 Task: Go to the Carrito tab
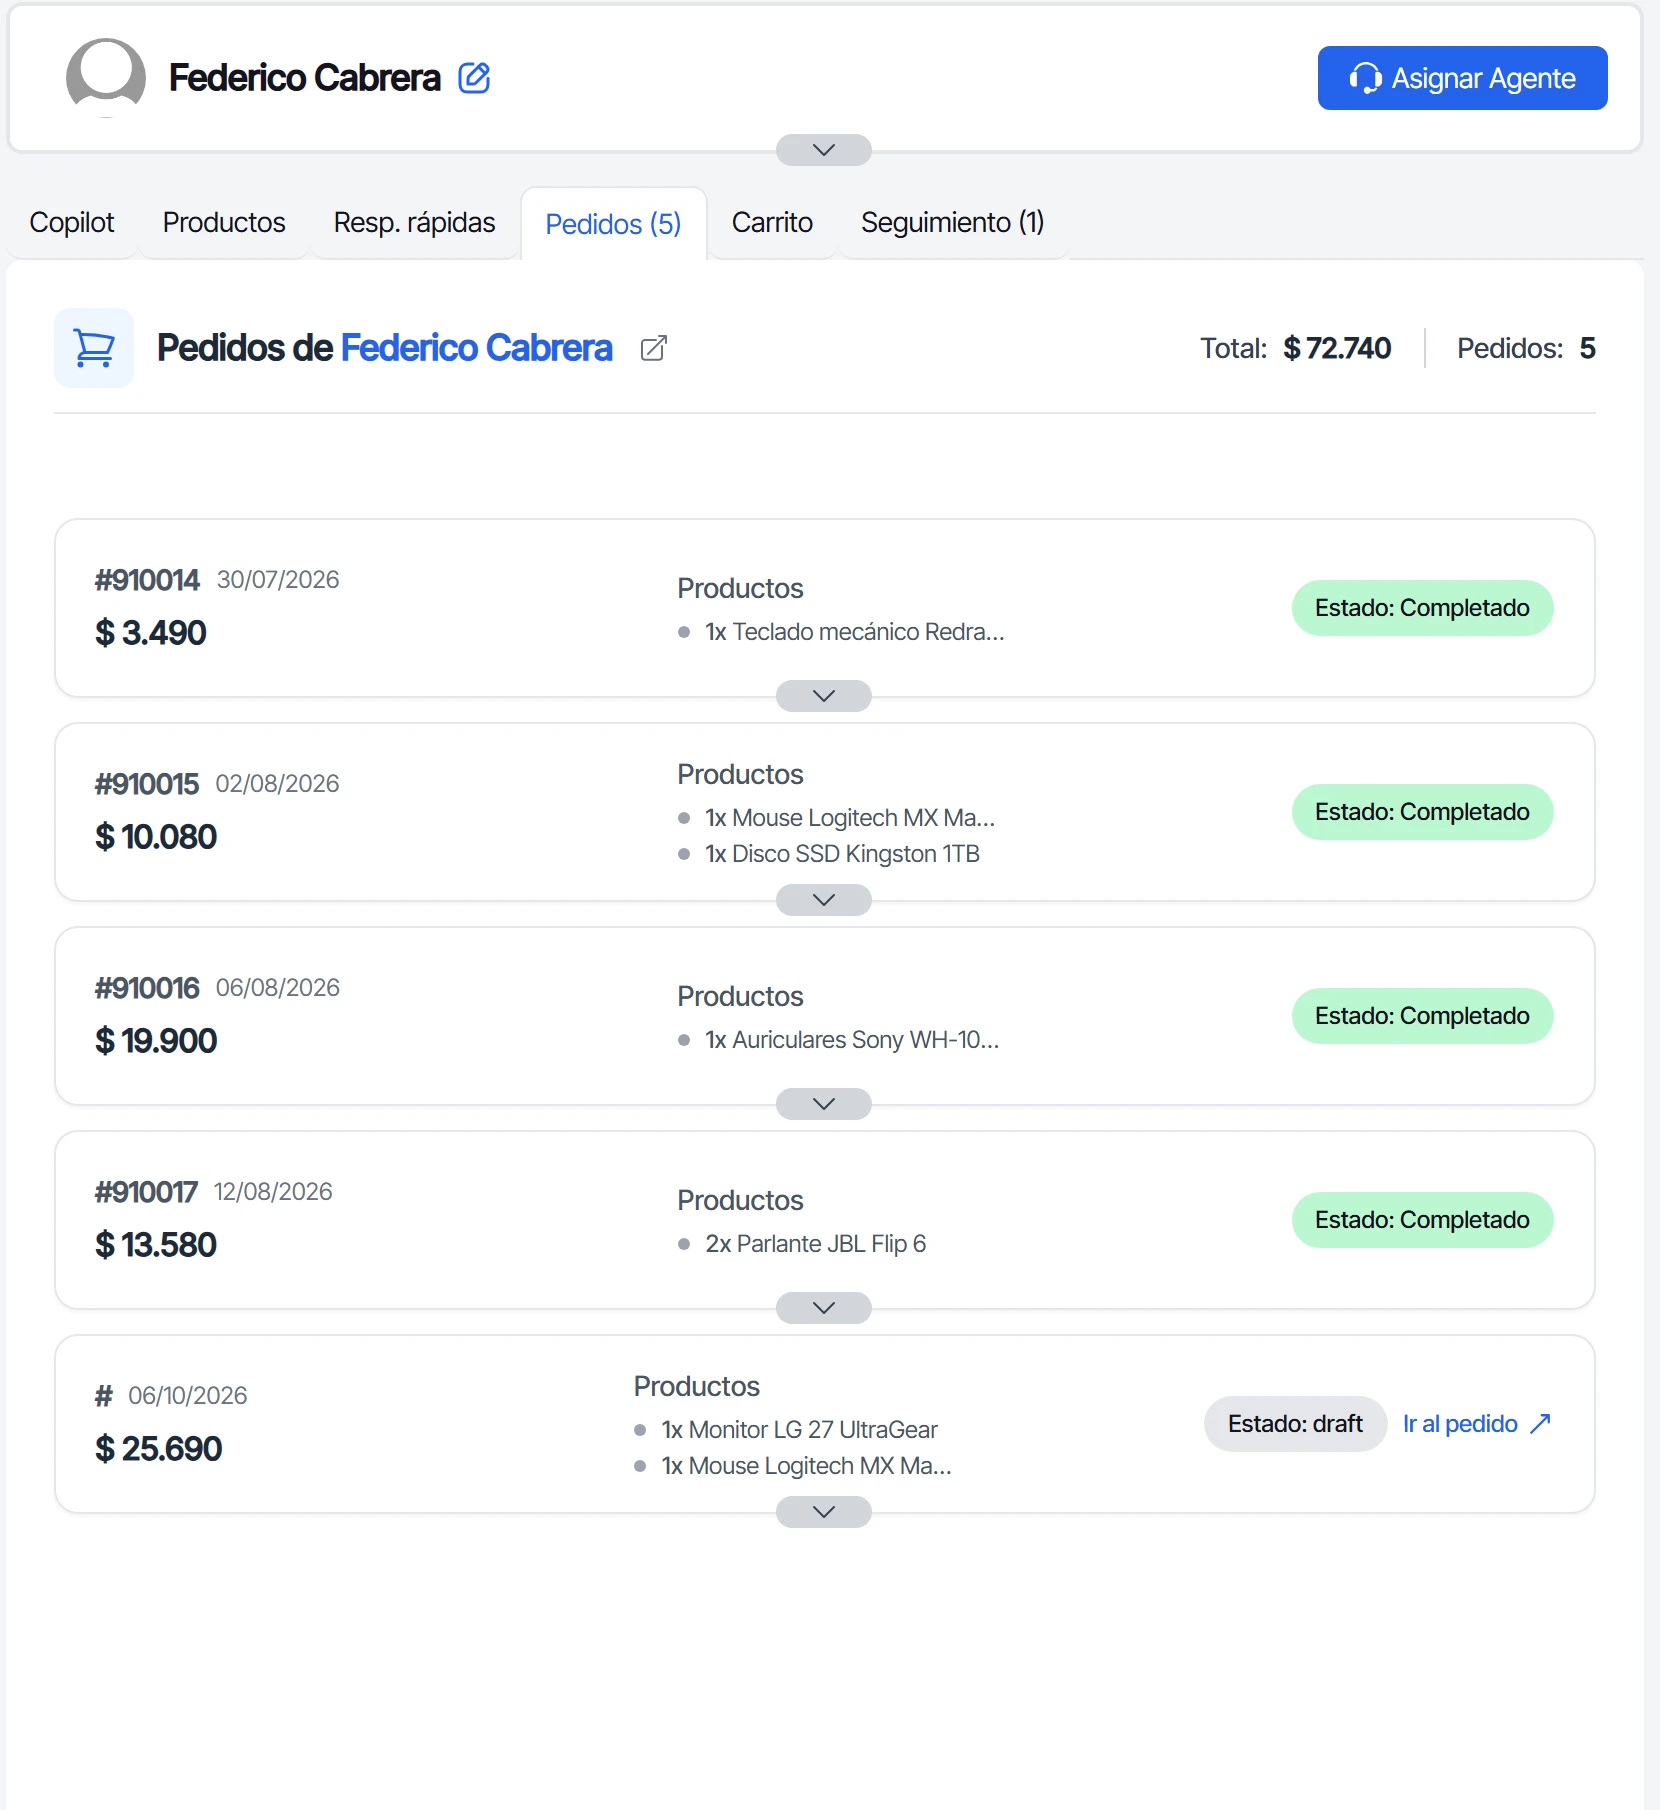tap(772, 222)
